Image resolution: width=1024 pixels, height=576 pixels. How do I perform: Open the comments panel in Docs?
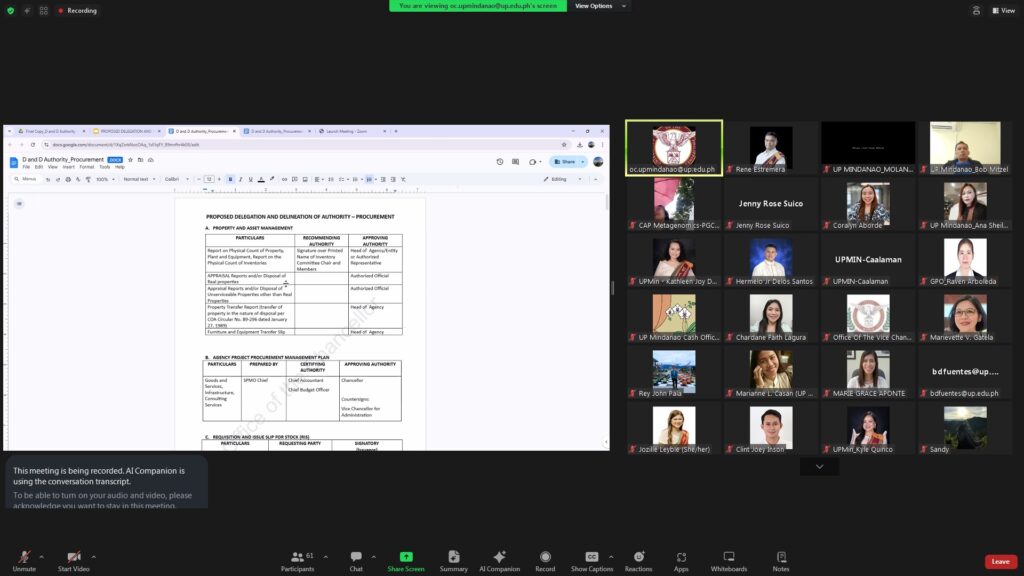[516, 162]
